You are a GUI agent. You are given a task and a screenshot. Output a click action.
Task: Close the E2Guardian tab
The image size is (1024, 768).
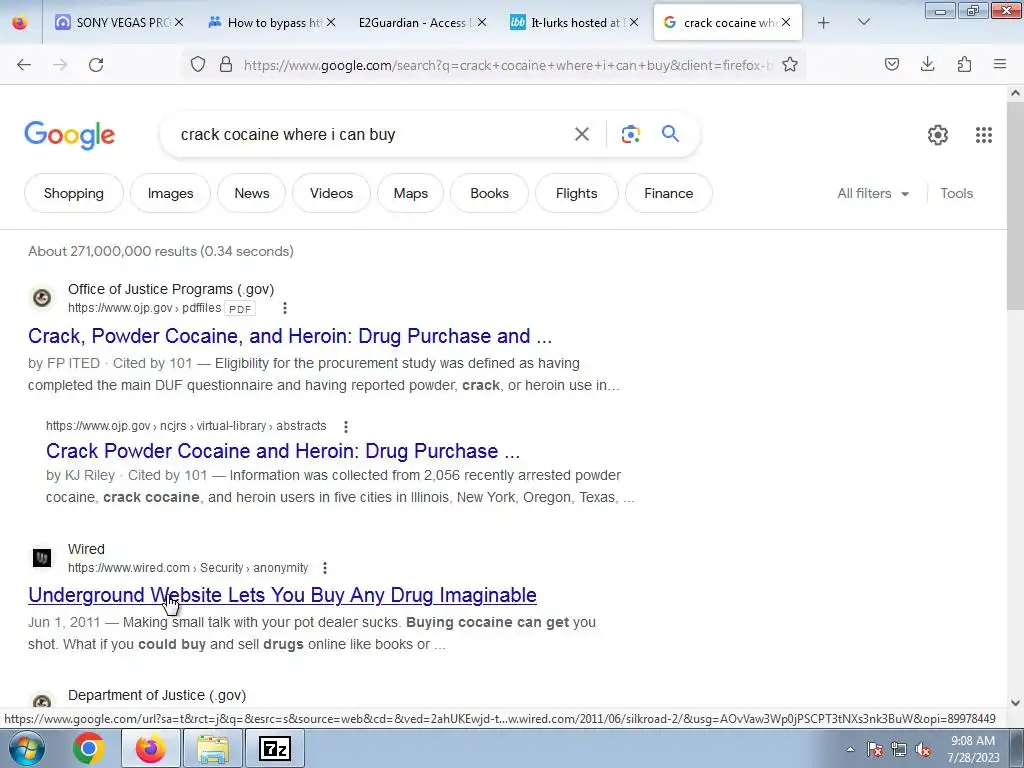tap(481, 23)
